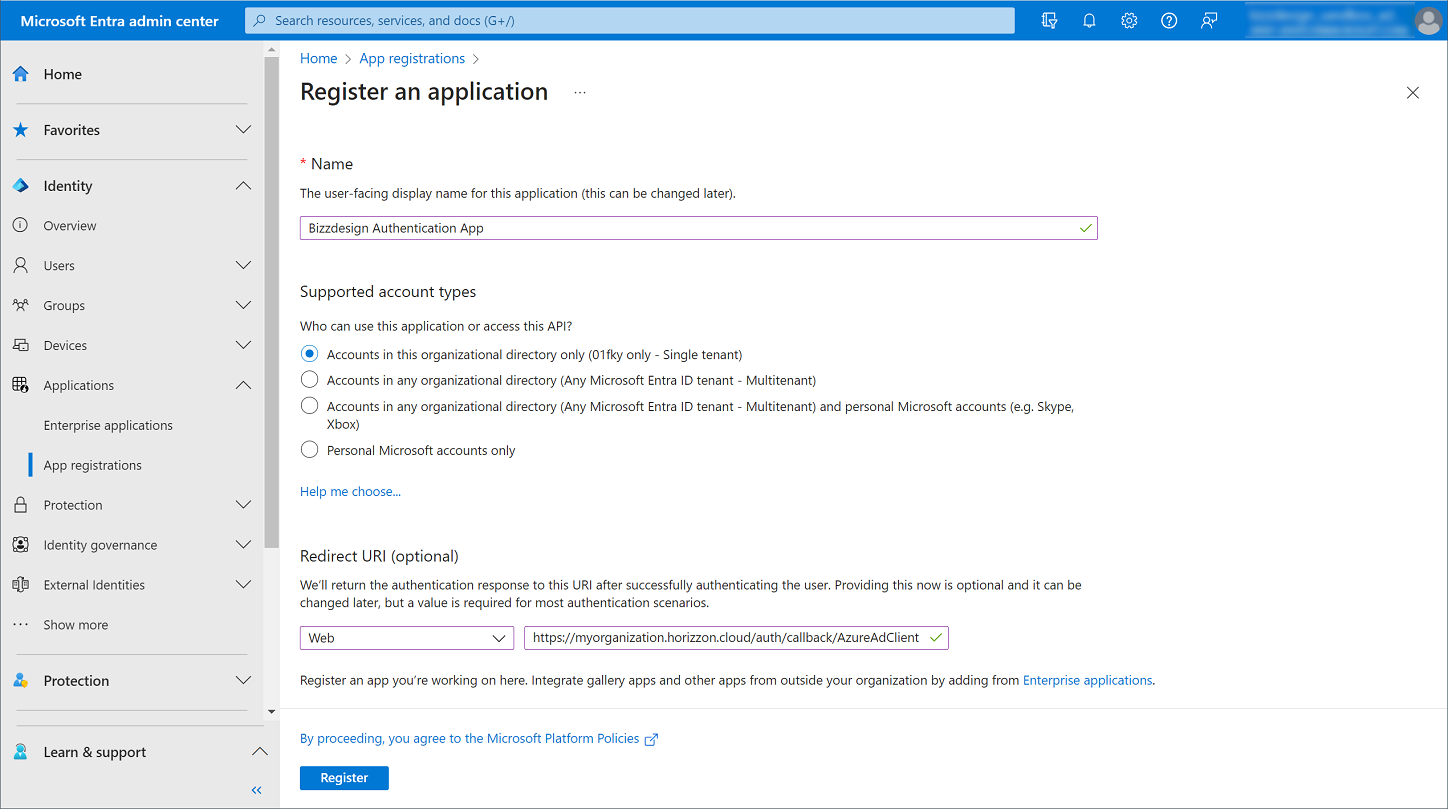
Task: Click the External Identities icon
Action: (x=20, y=586)
